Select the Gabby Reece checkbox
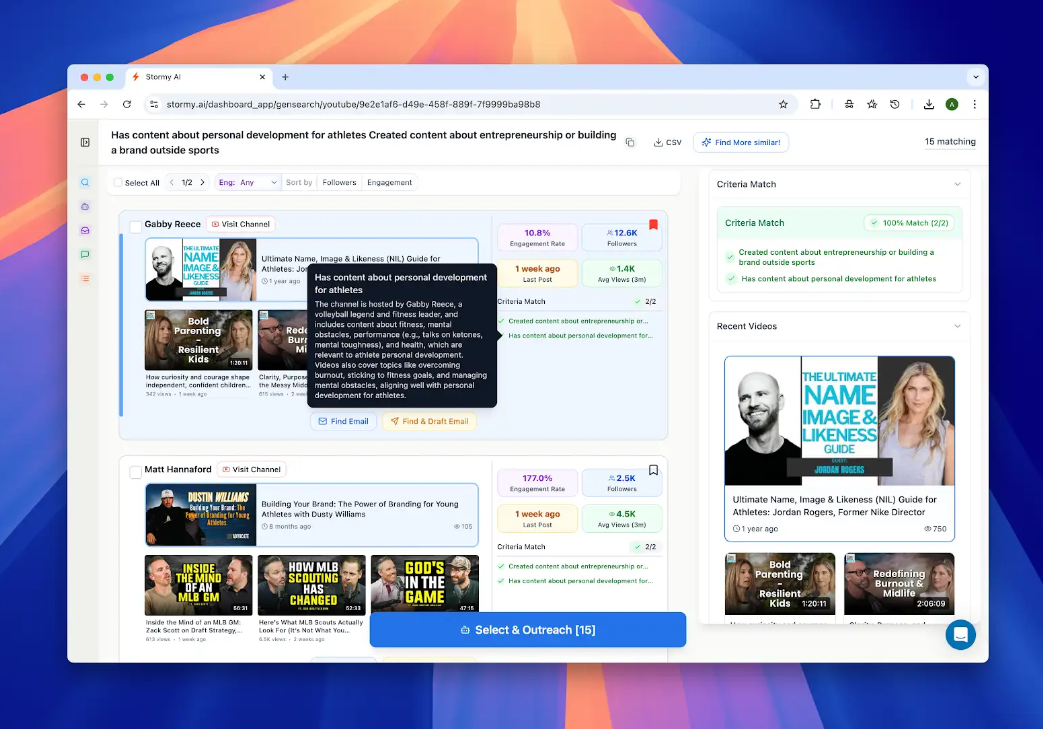 tap(136, 226)
